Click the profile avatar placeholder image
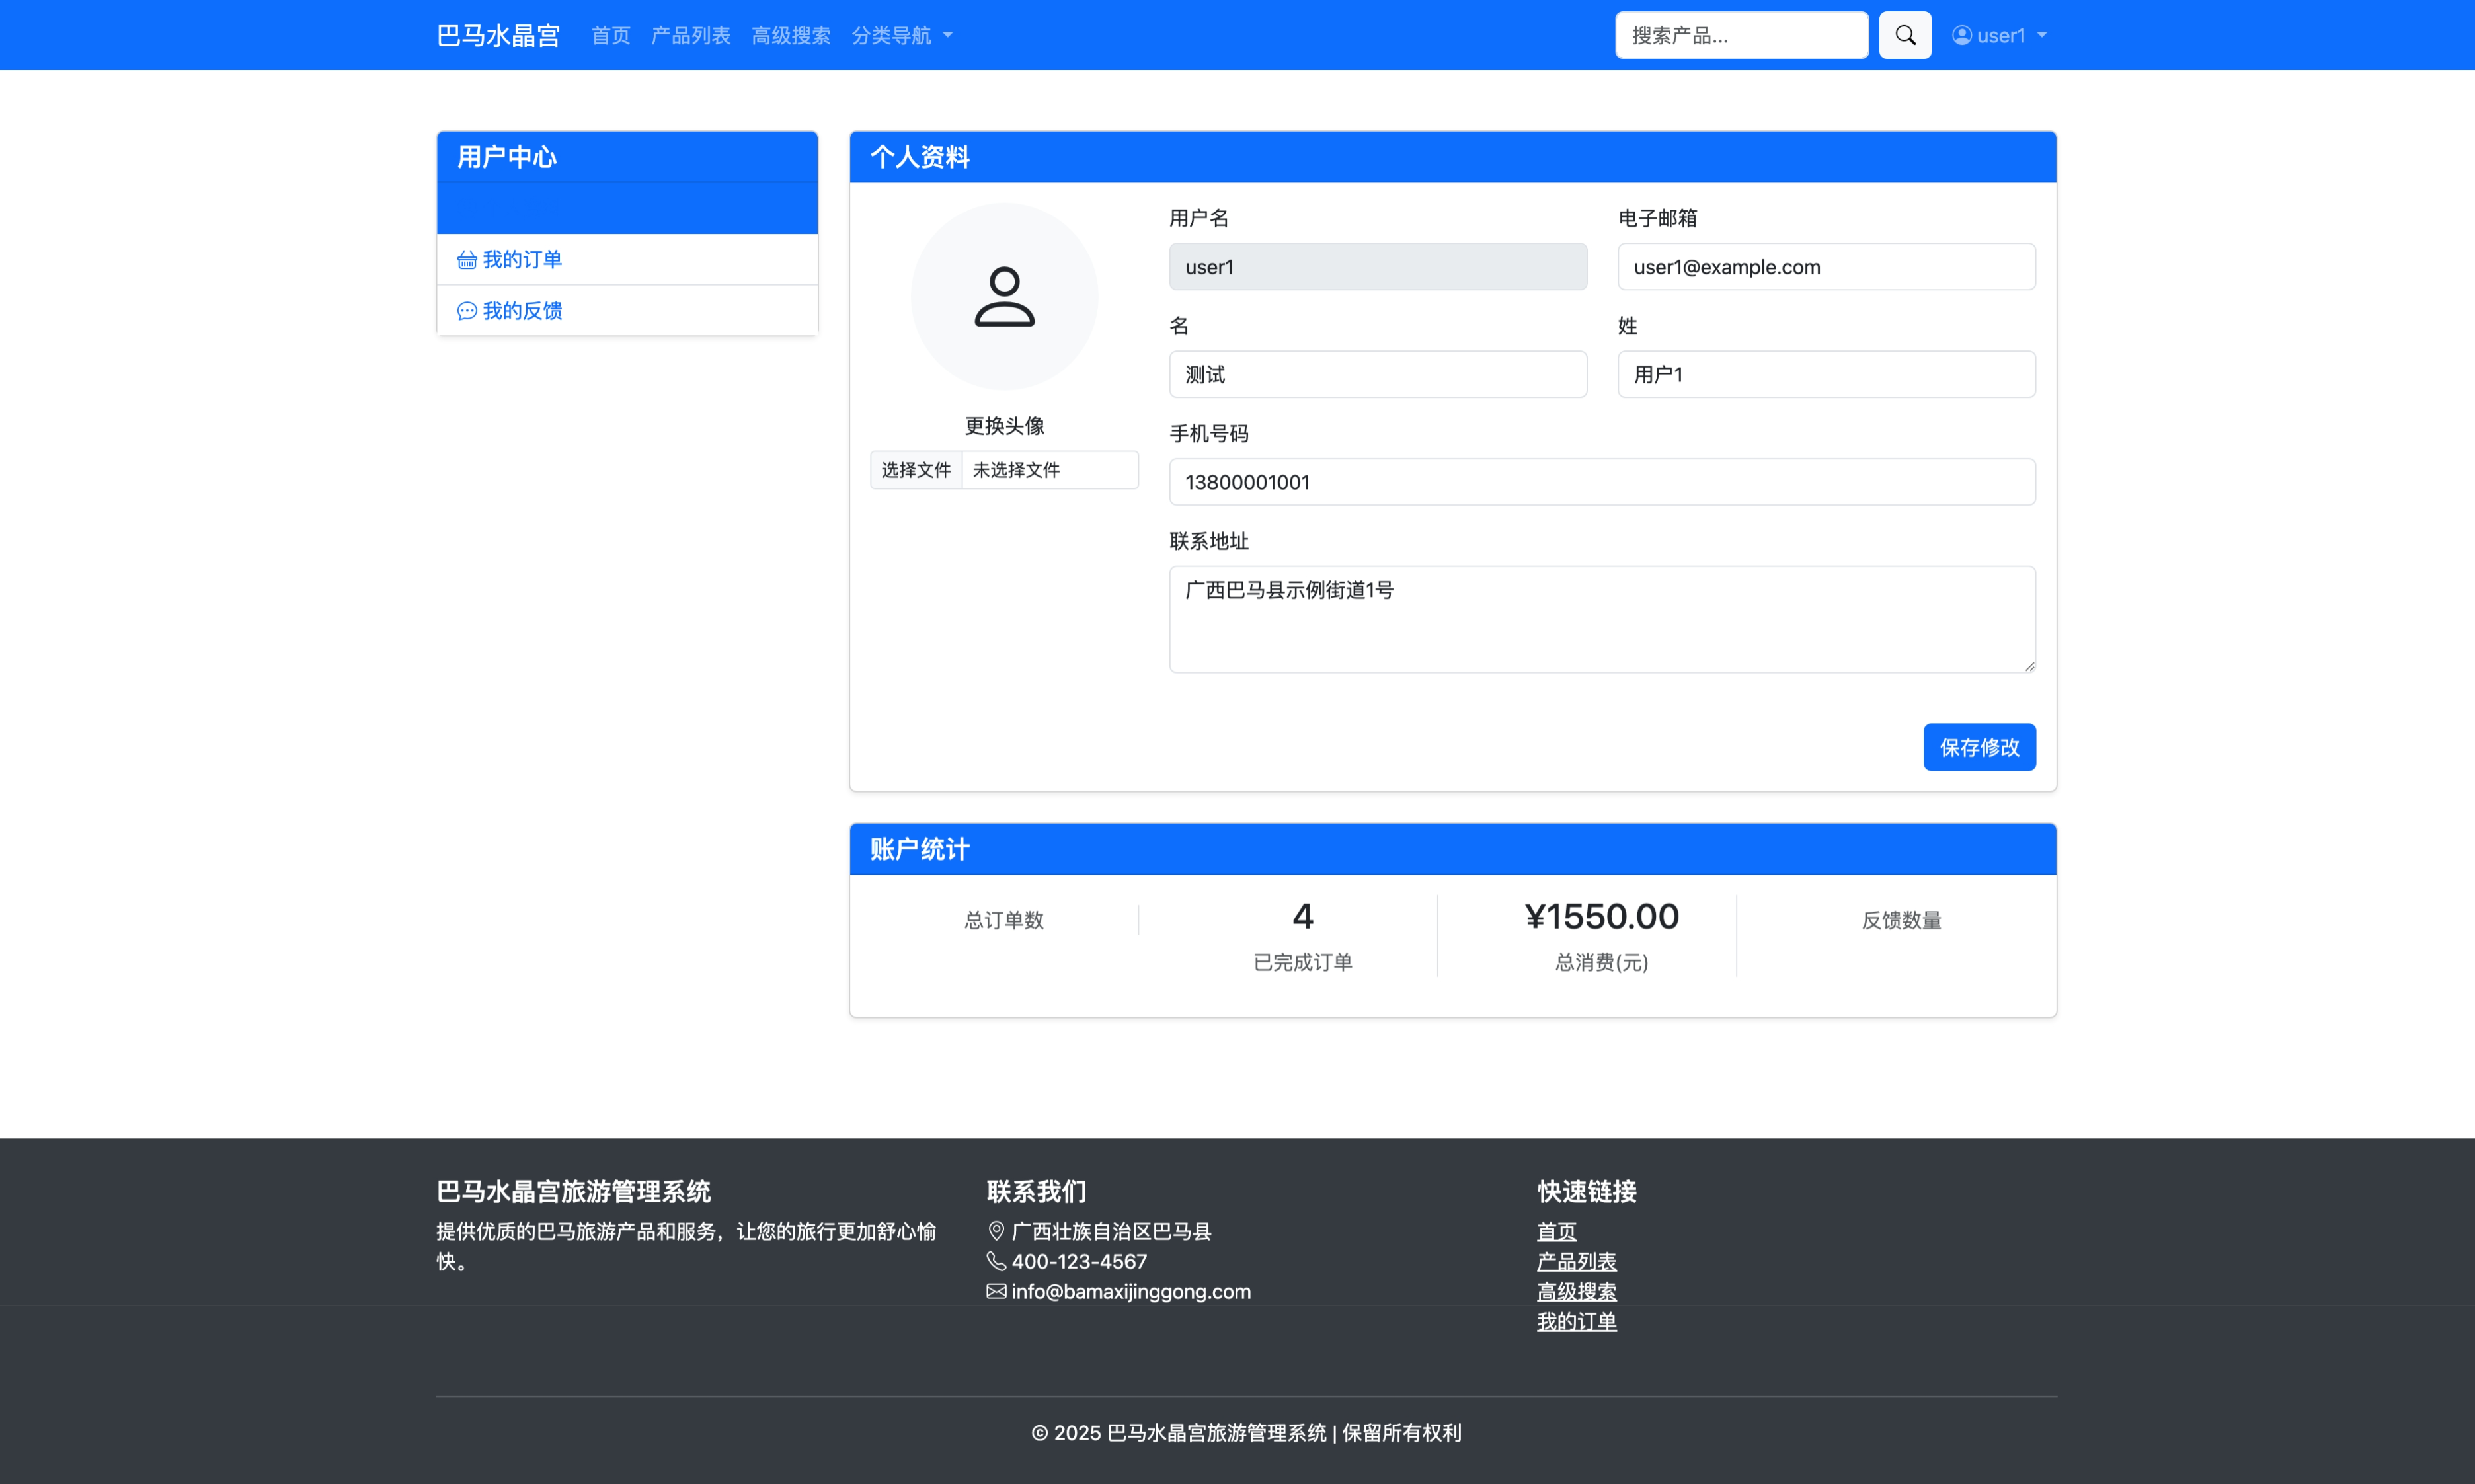 click(x=1003, y=296)
